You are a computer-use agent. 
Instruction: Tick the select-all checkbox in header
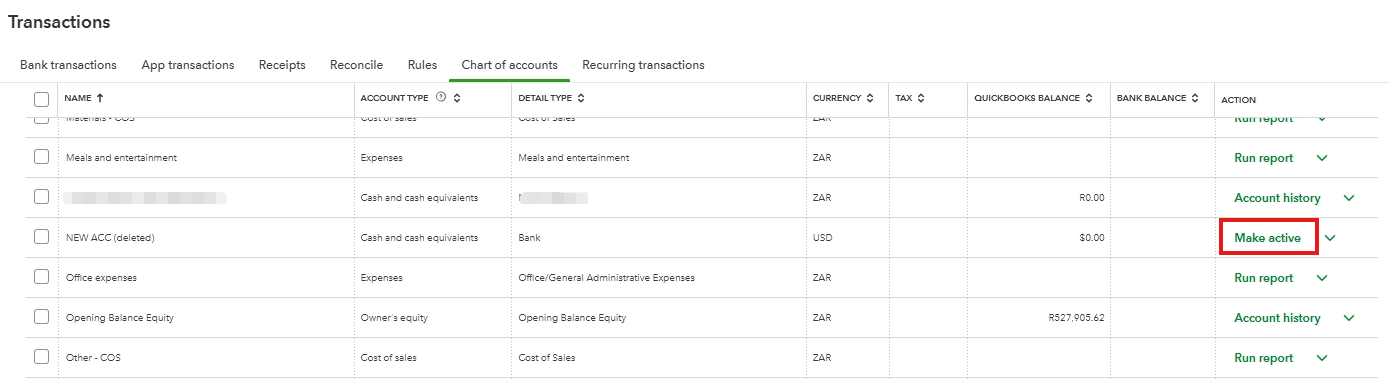[x=41, y=99]
